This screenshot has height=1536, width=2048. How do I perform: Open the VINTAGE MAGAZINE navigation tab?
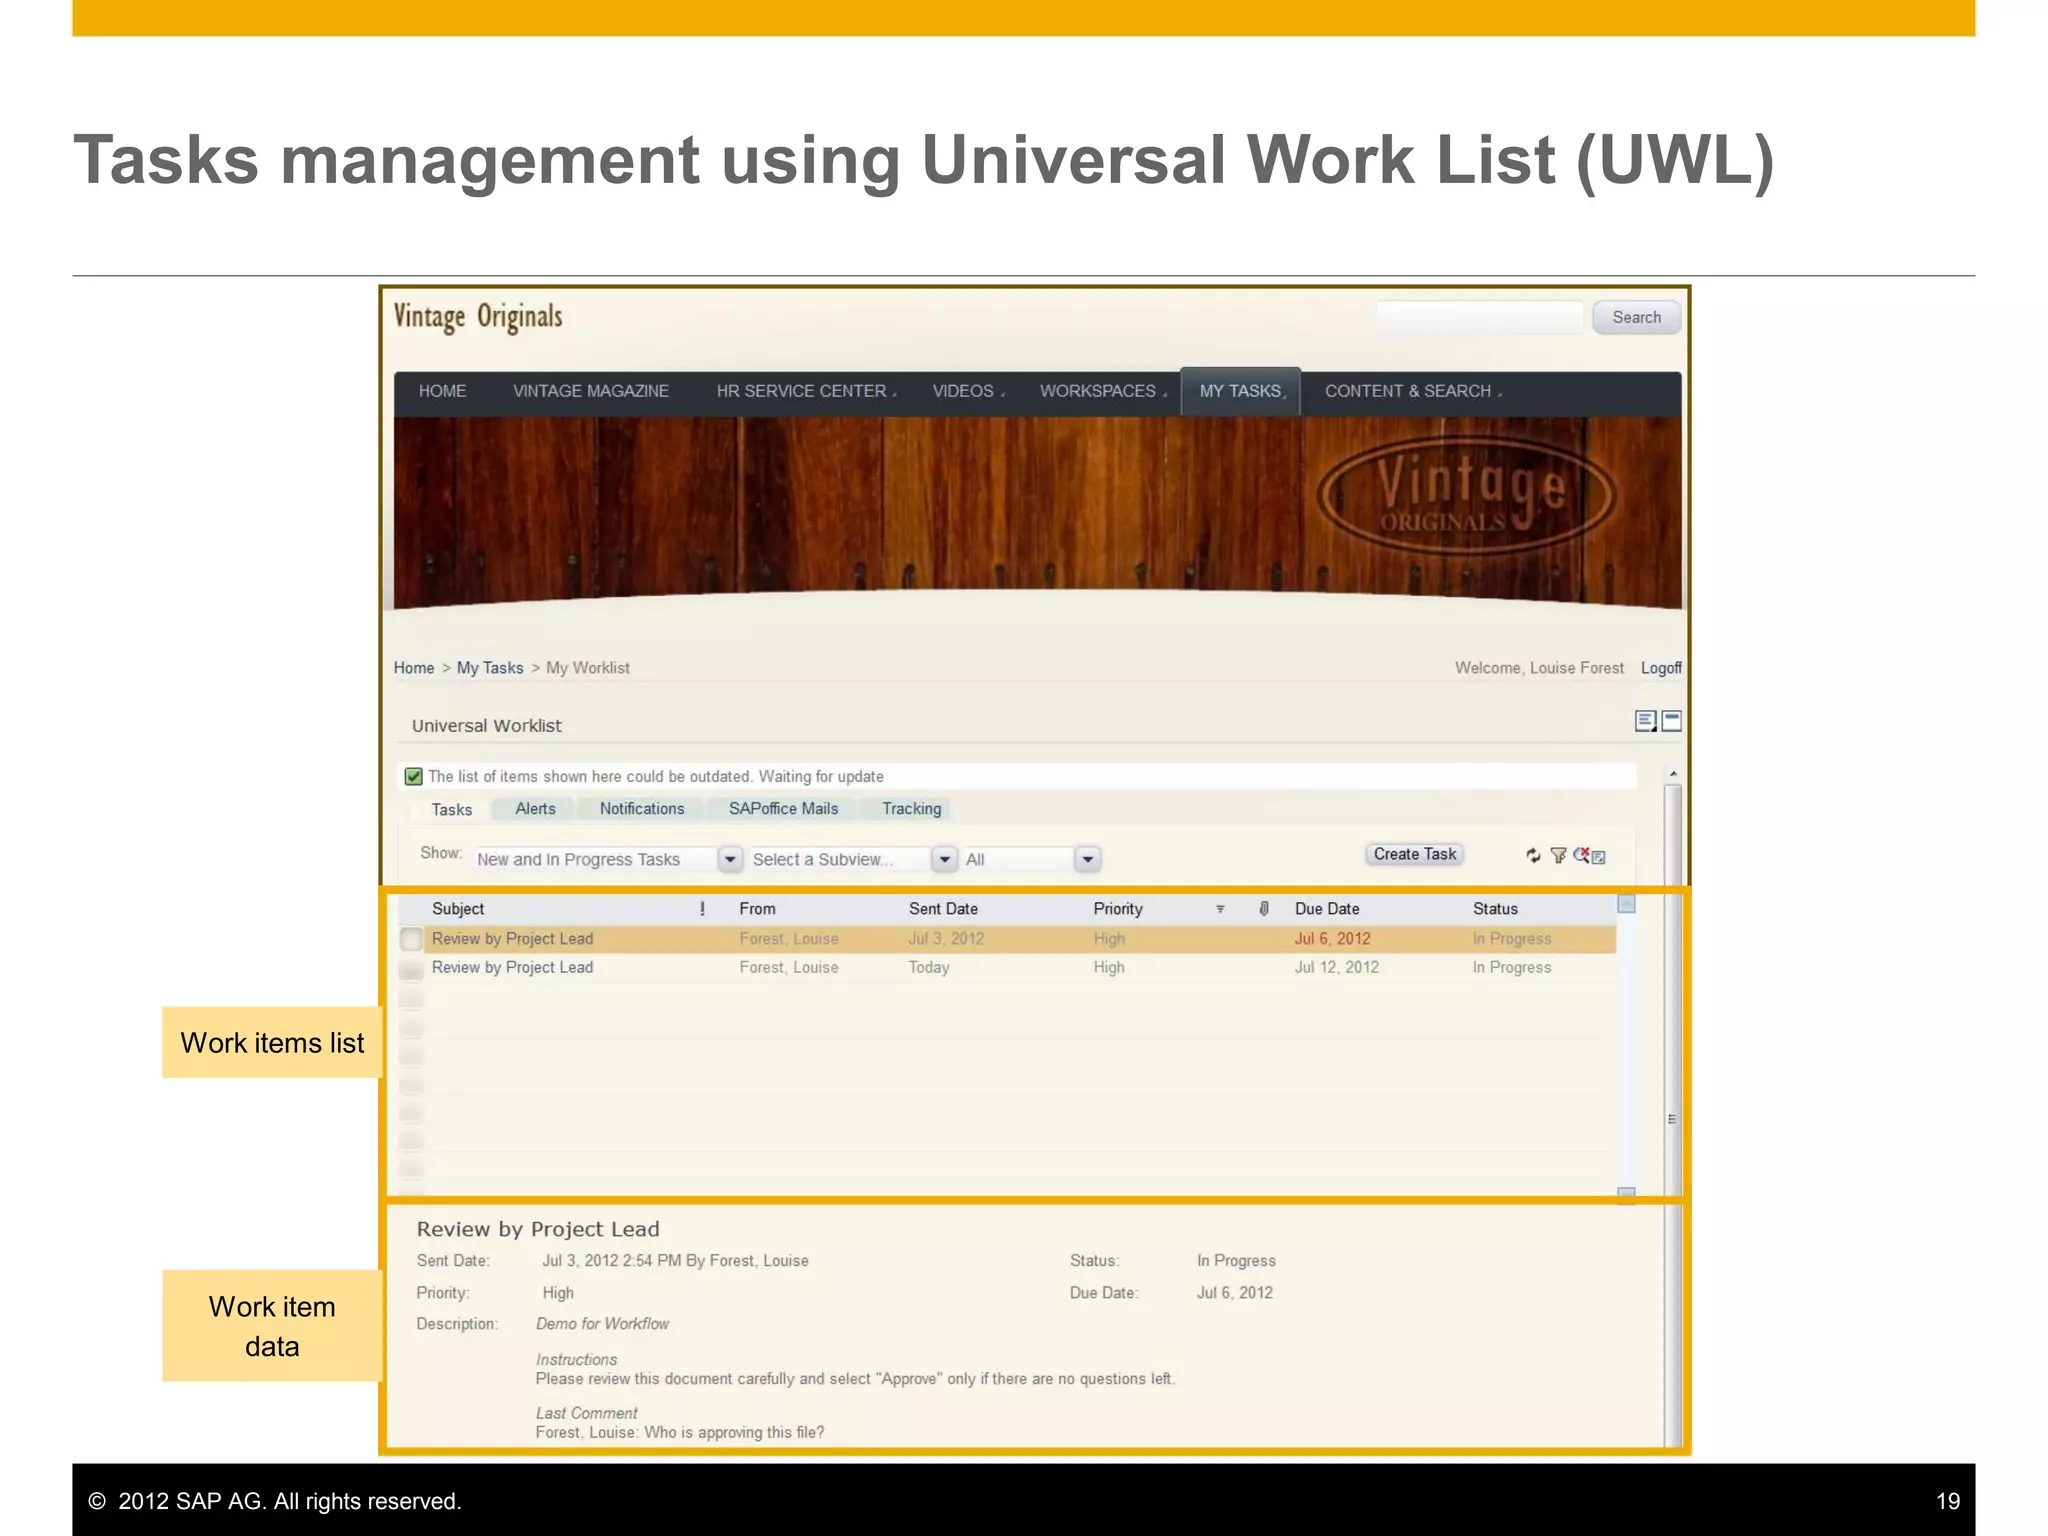coord(591,391)
